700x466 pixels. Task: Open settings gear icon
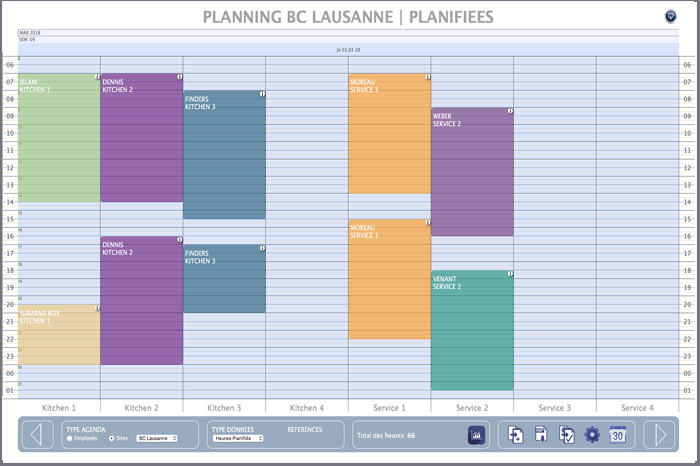(x=592, y=434)
